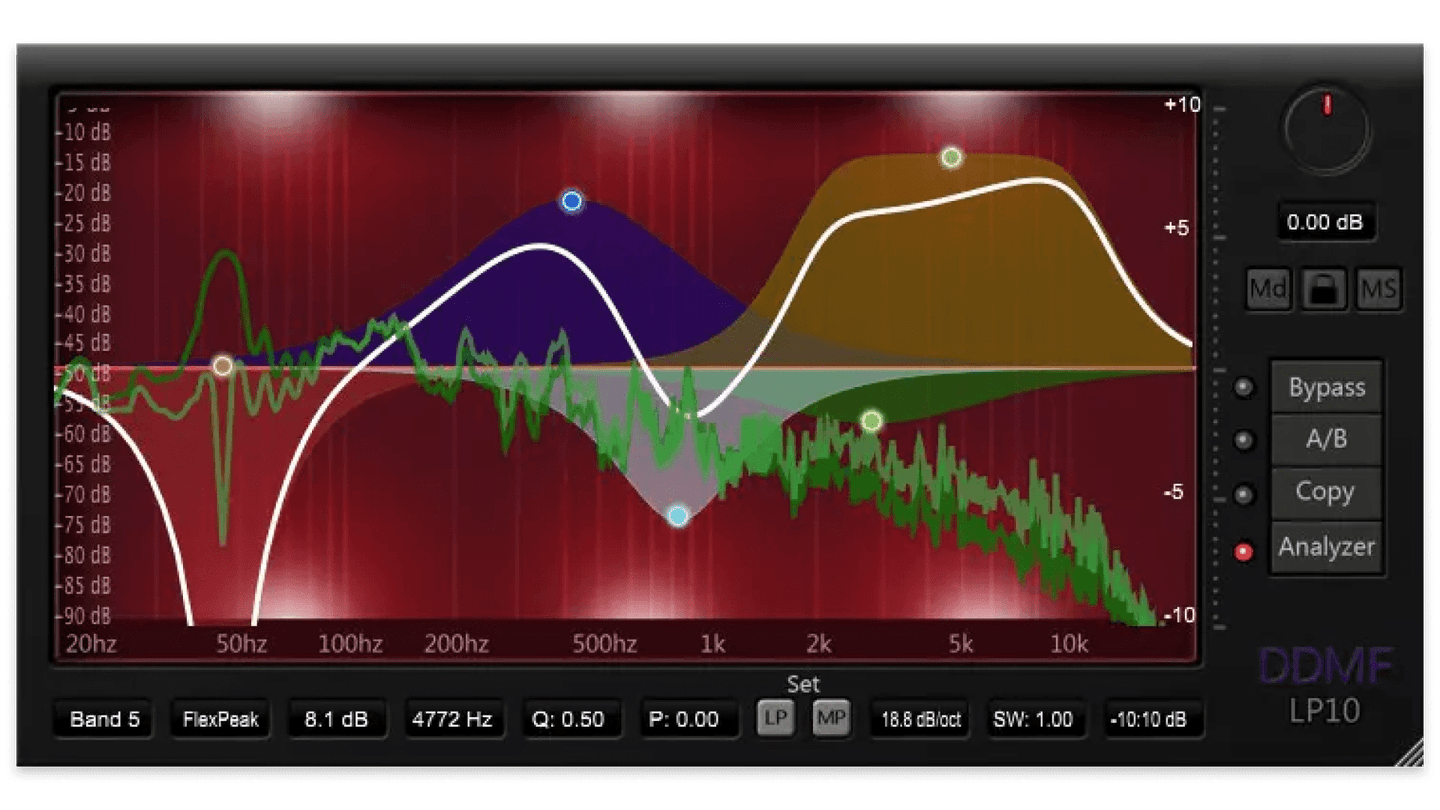Screen dimensions: 1440x810
Task: Toggle the Analyzer LED indicator
Action: [1245, 547]
